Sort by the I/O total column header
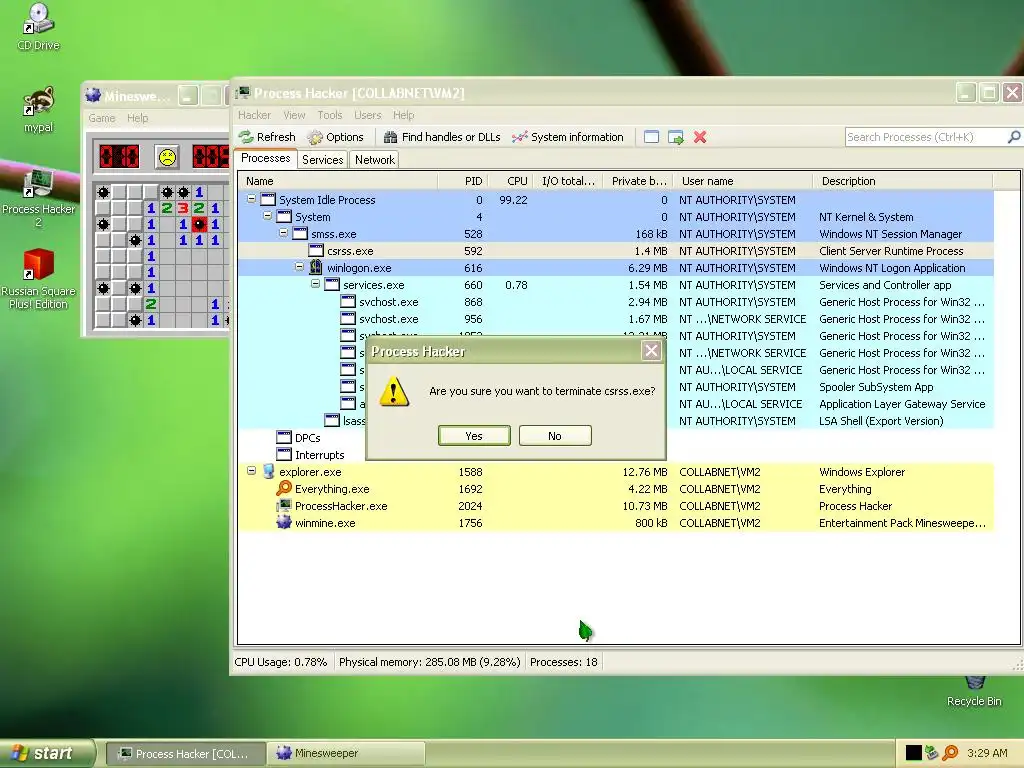 point(568,182)
